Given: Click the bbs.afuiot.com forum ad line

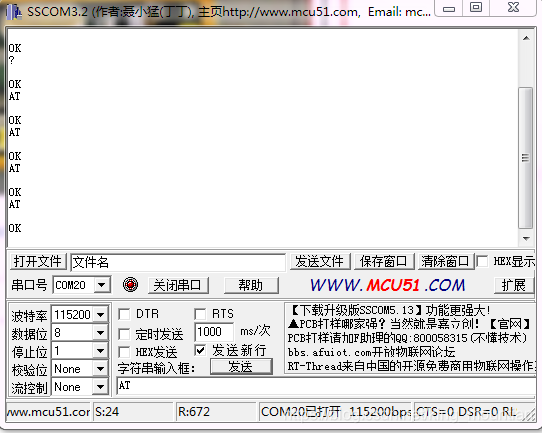Looking at the screenshot, I should [x=371, y=352].
